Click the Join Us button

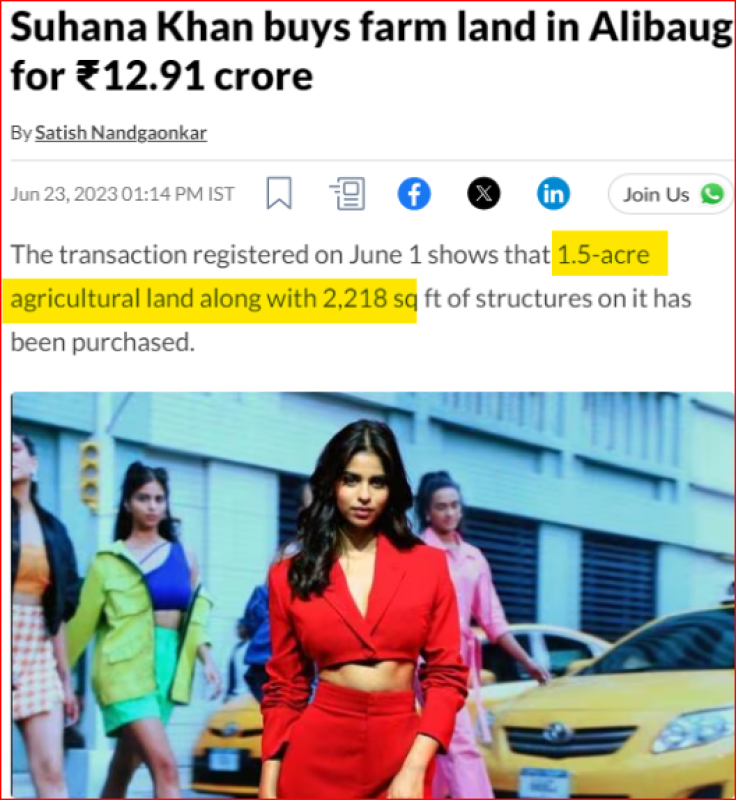click(671, 194)
